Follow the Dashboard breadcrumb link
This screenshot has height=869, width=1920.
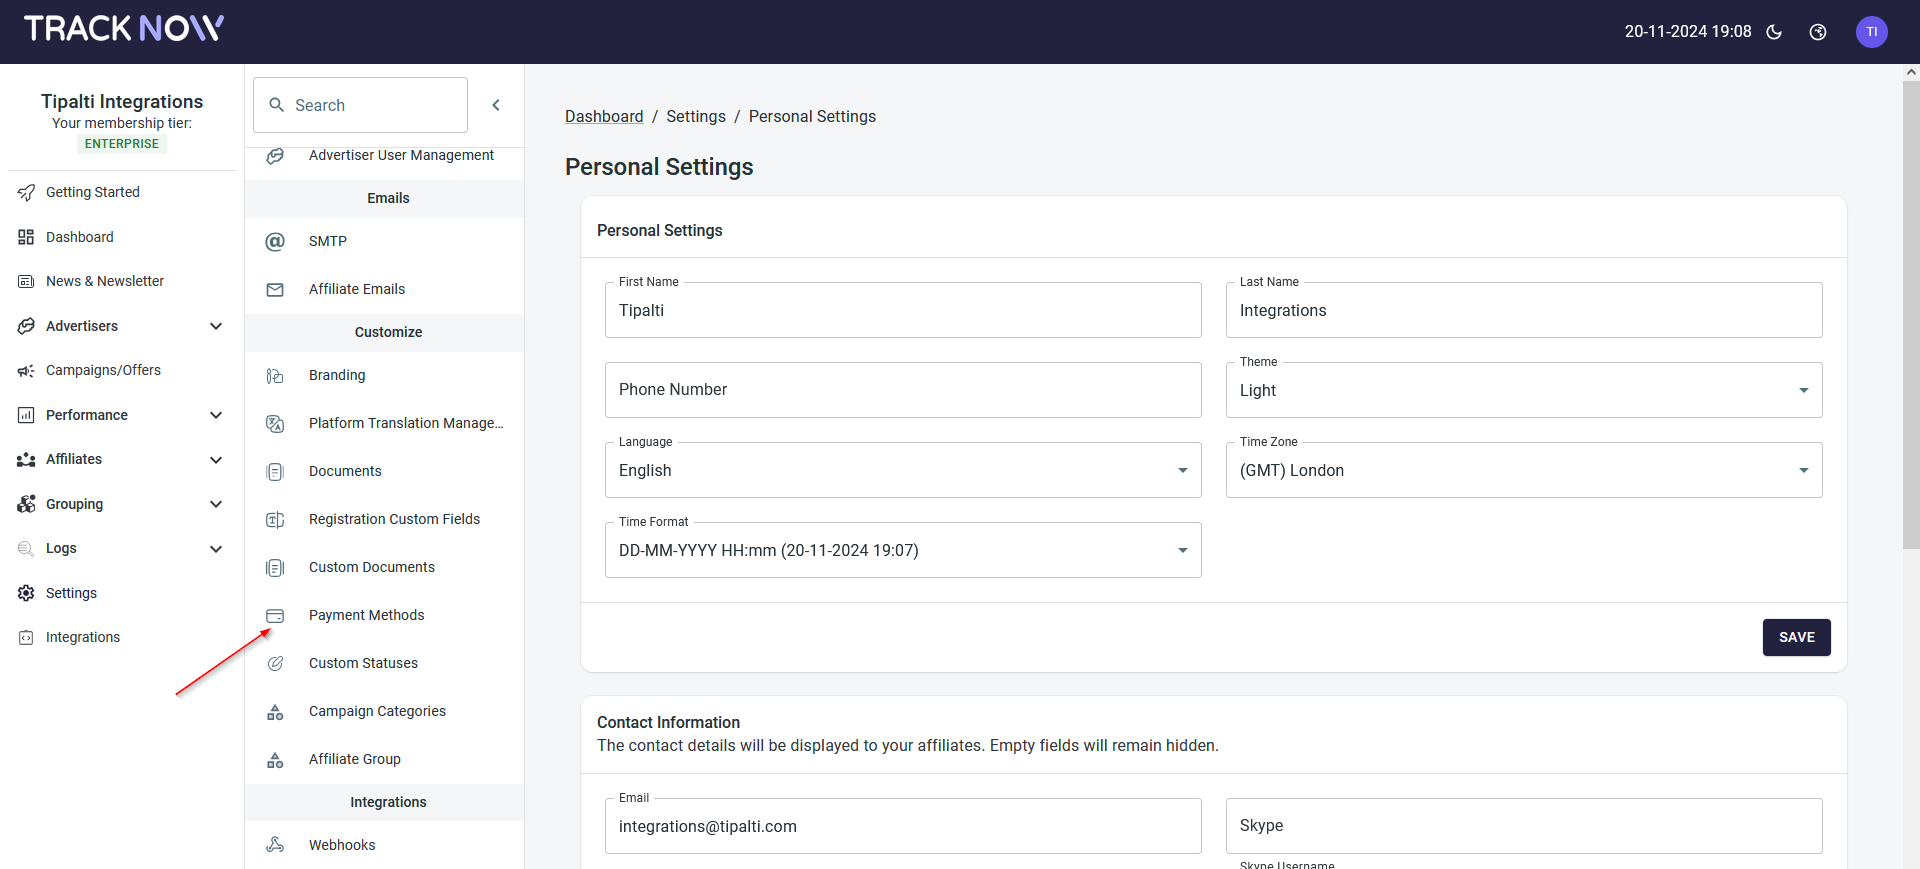604,116
